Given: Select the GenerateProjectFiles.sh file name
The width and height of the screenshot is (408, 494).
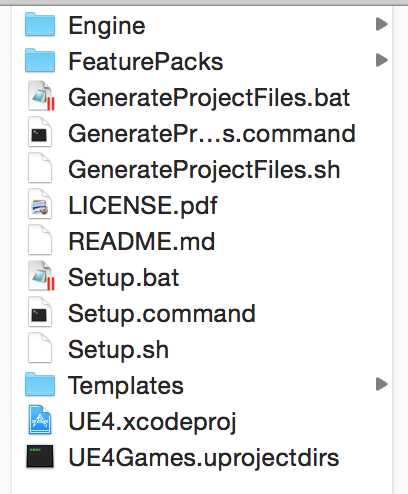Looking at the screenshot, I should [x=204, y=170].
